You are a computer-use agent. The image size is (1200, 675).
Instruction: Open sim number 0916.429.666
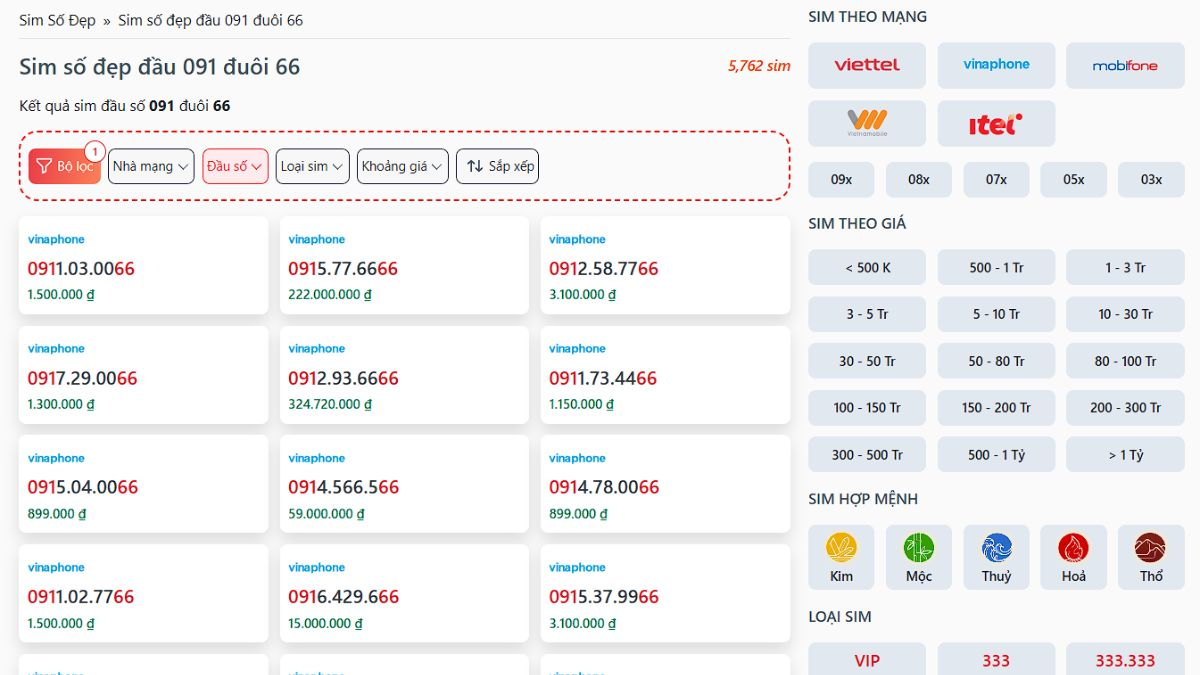coord(343,597)
